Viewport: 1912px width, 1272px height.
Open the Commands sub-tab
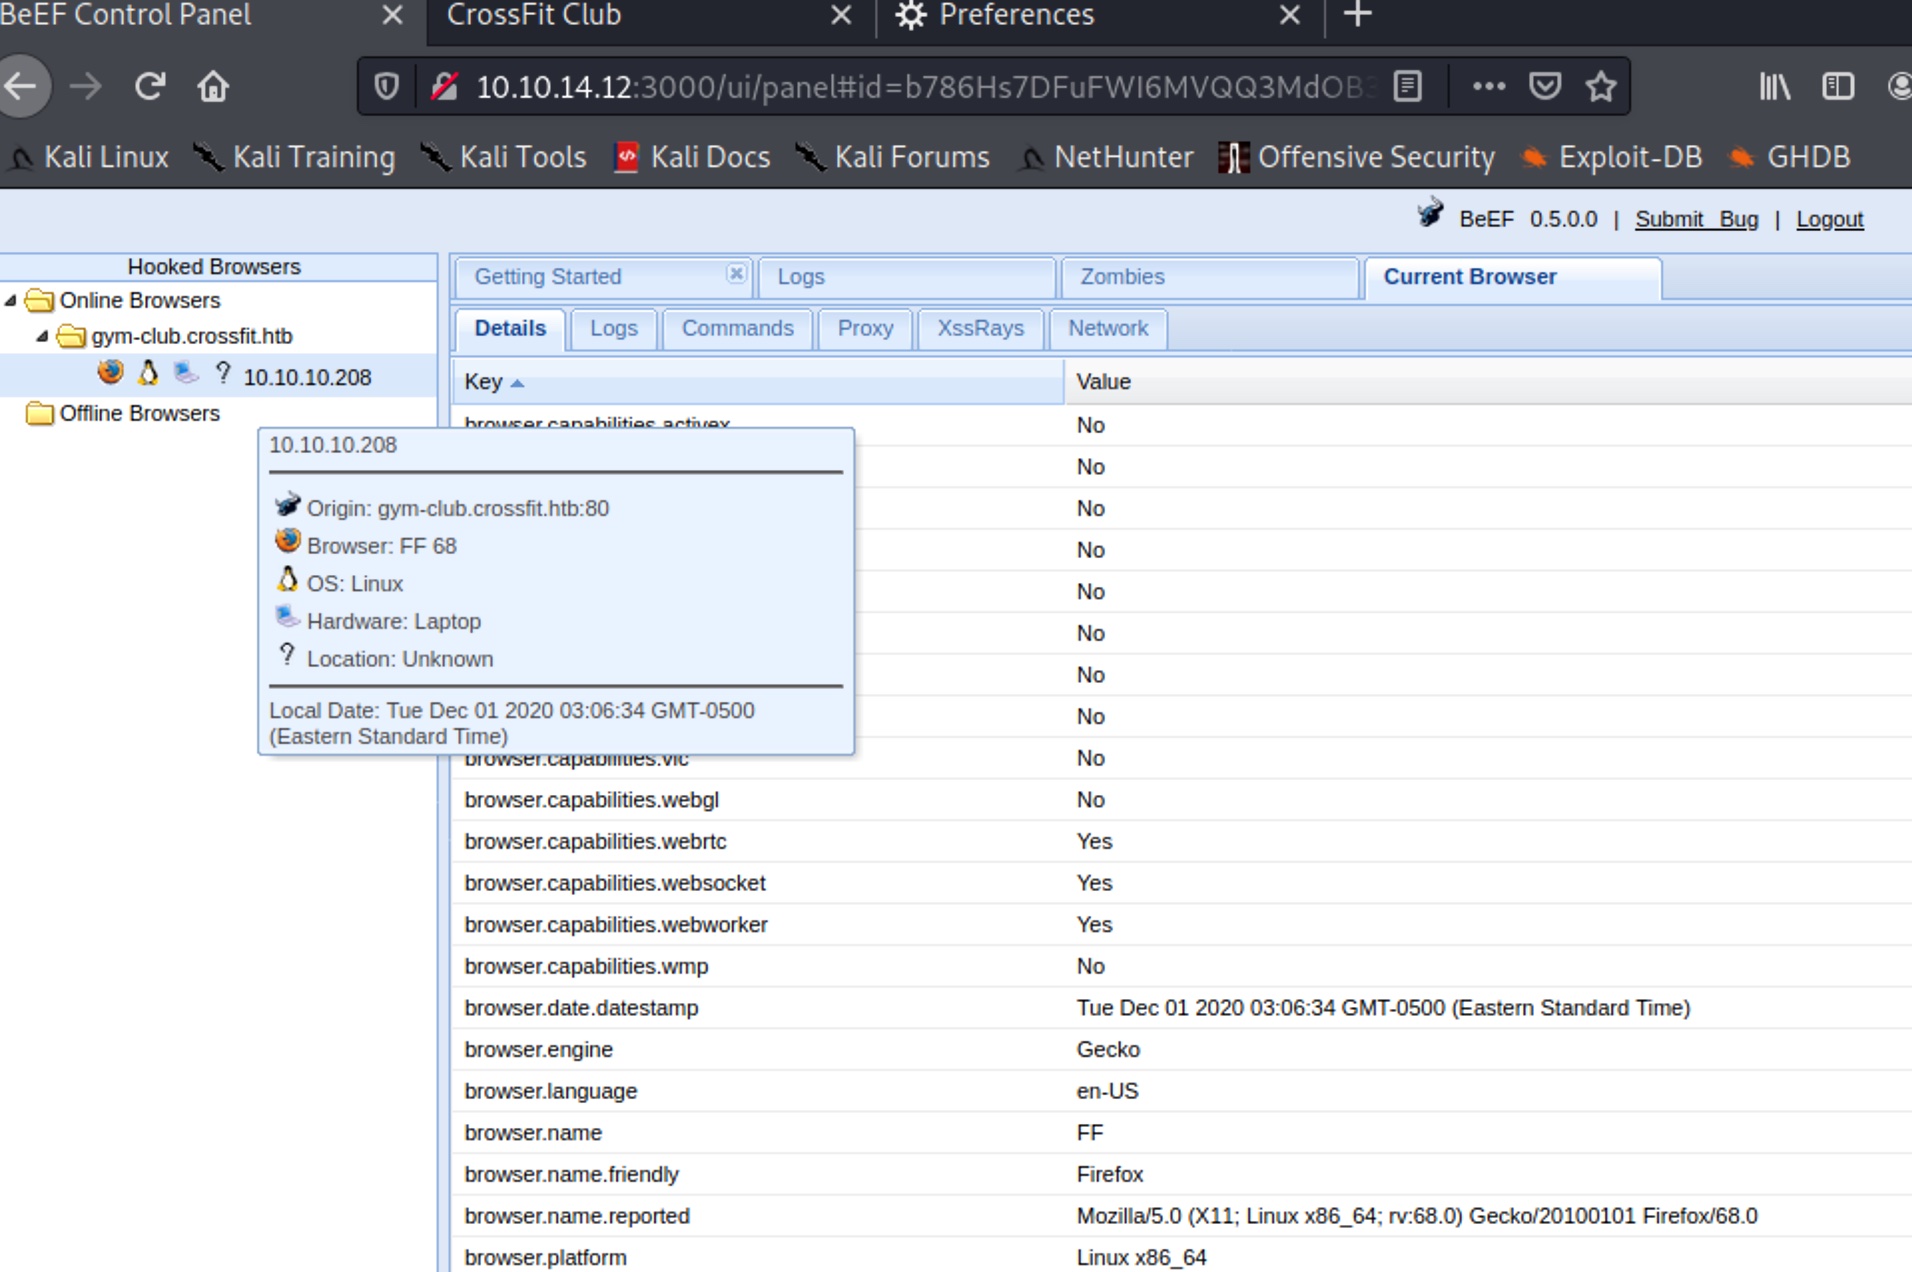pyautogui.click(x=737, y=329)
